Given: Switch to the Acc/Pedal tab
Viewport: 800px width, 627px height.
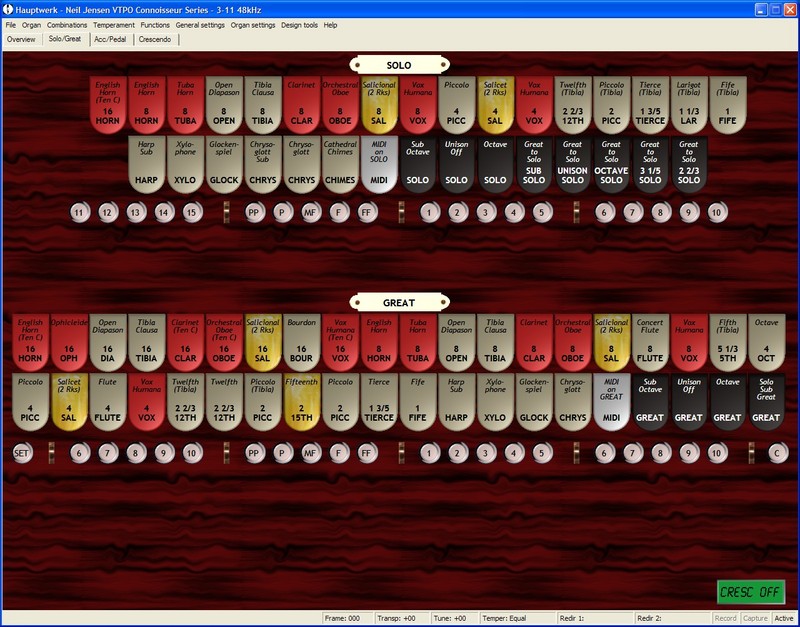Looking at the screenshot, I should tap(109, 39).
